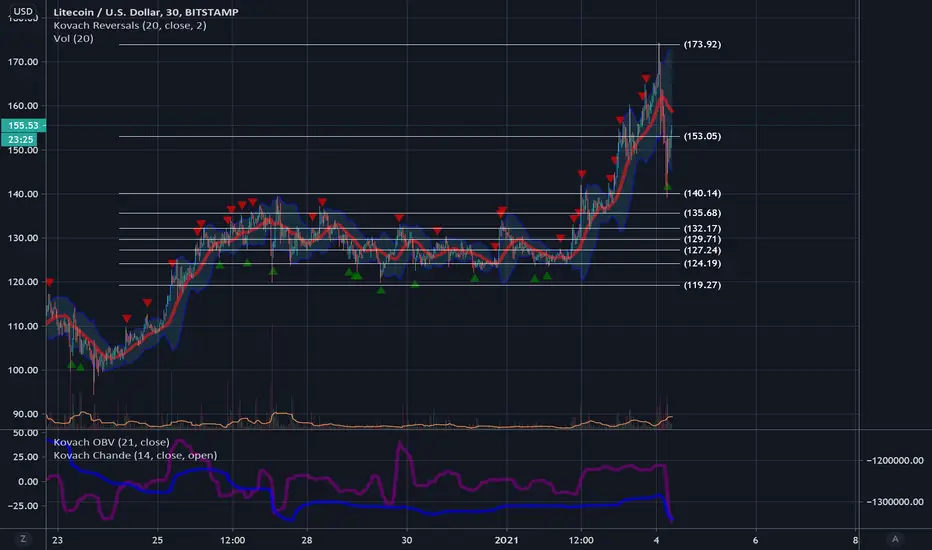Click the -1200000.00 OBV axis label
932x550 pixels.
coord(895,461)
